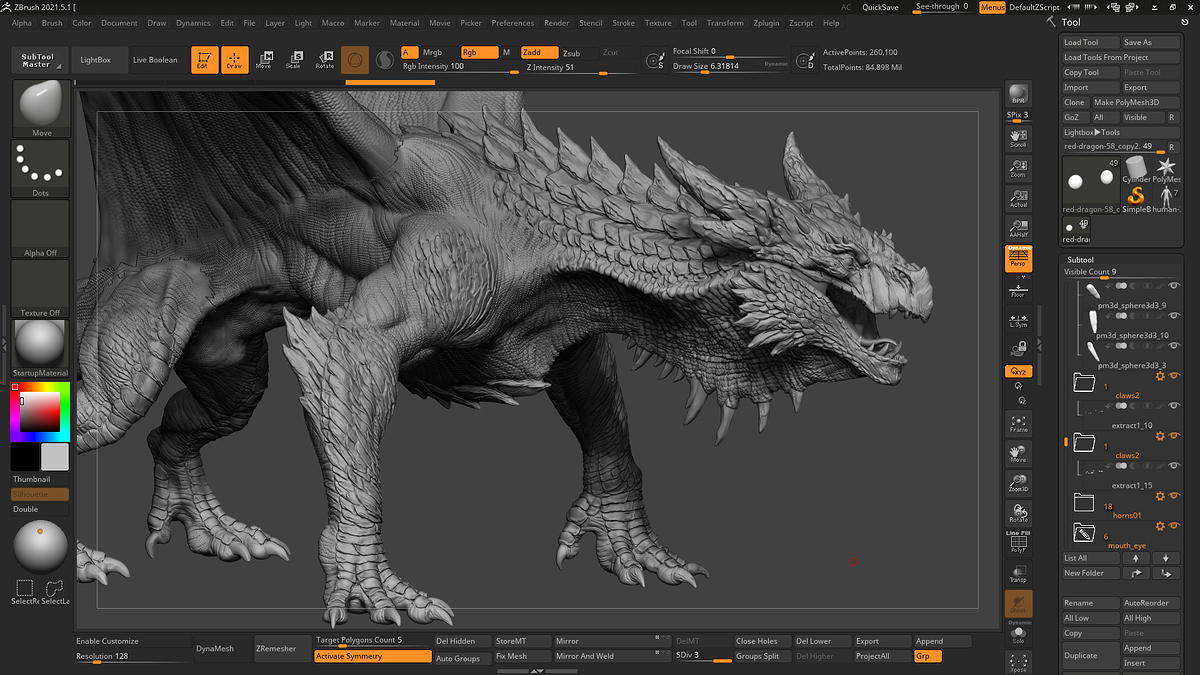Collapse the Subtool palette section

pyautogui.click(x=1081, y=259)
